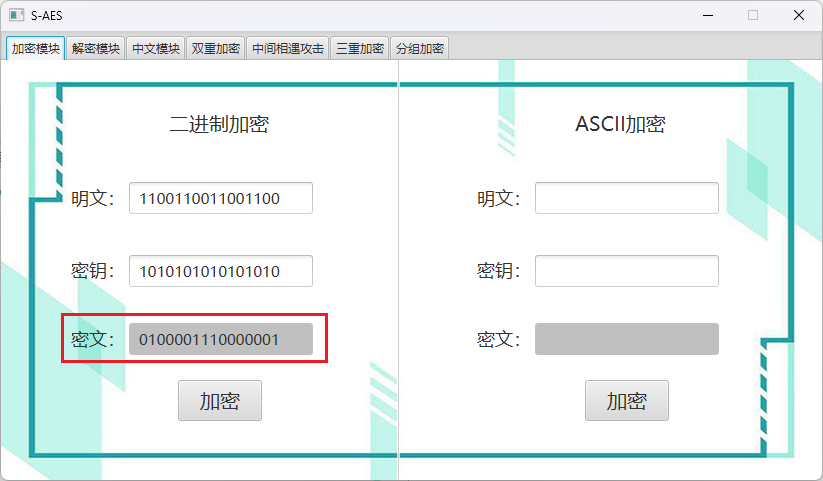The height and width of the screenshot is (481, 823).
Task: Switch to the 解密模块 tab
Action: tap(96, 48)
